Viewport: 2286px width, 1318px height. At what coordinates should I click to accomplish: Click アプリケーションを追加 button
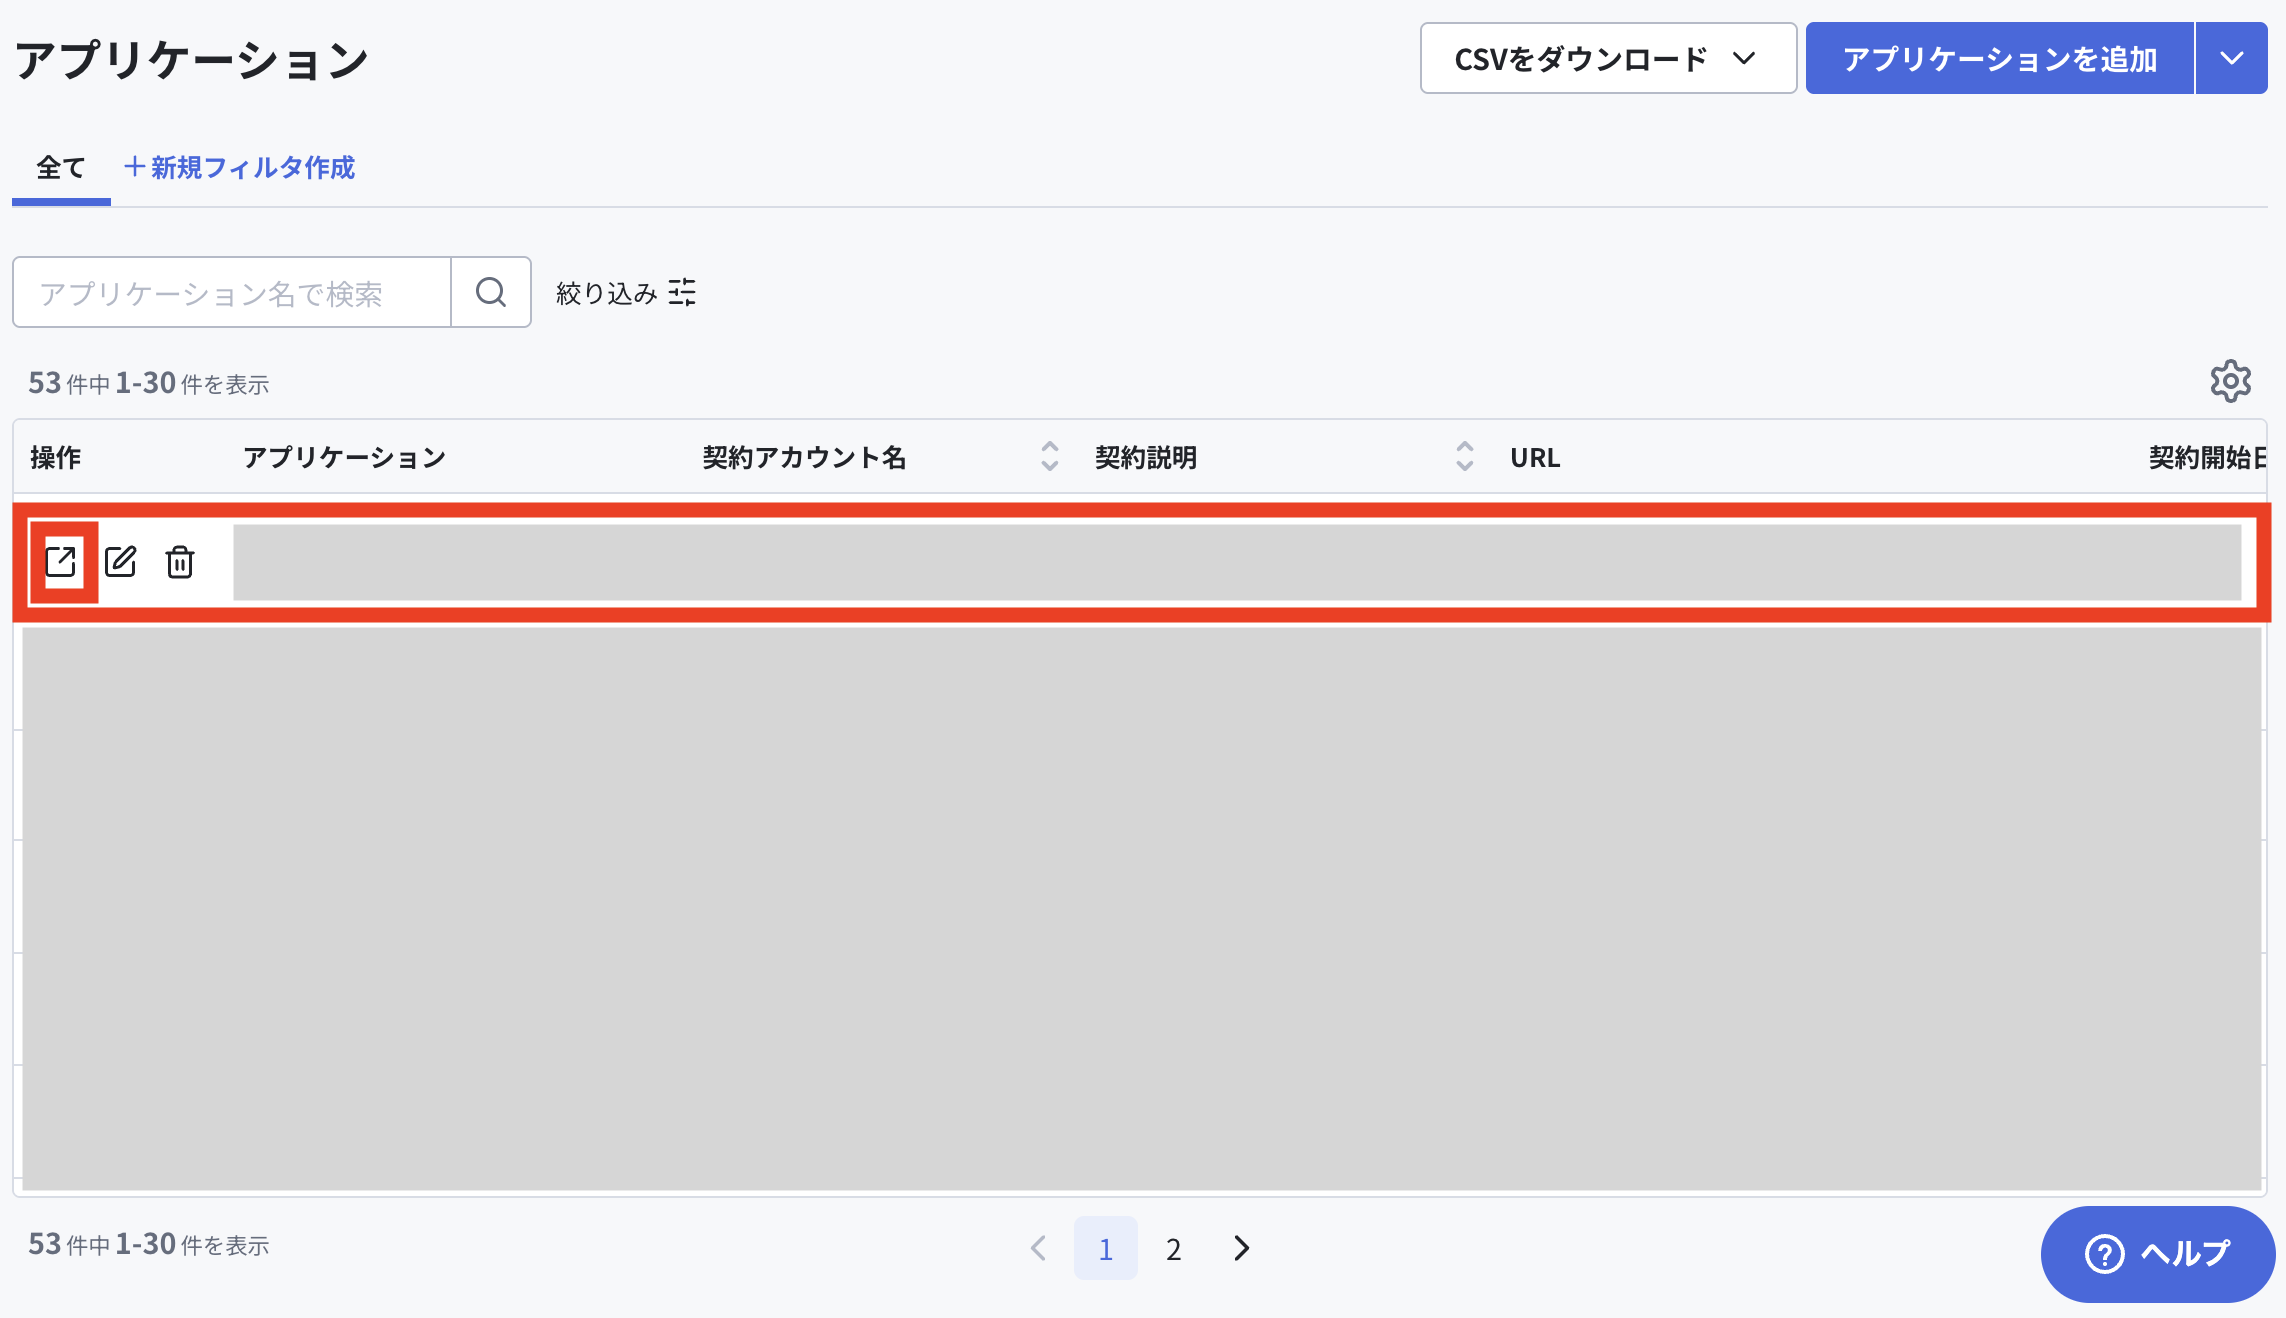click(x=2000, y=58)
